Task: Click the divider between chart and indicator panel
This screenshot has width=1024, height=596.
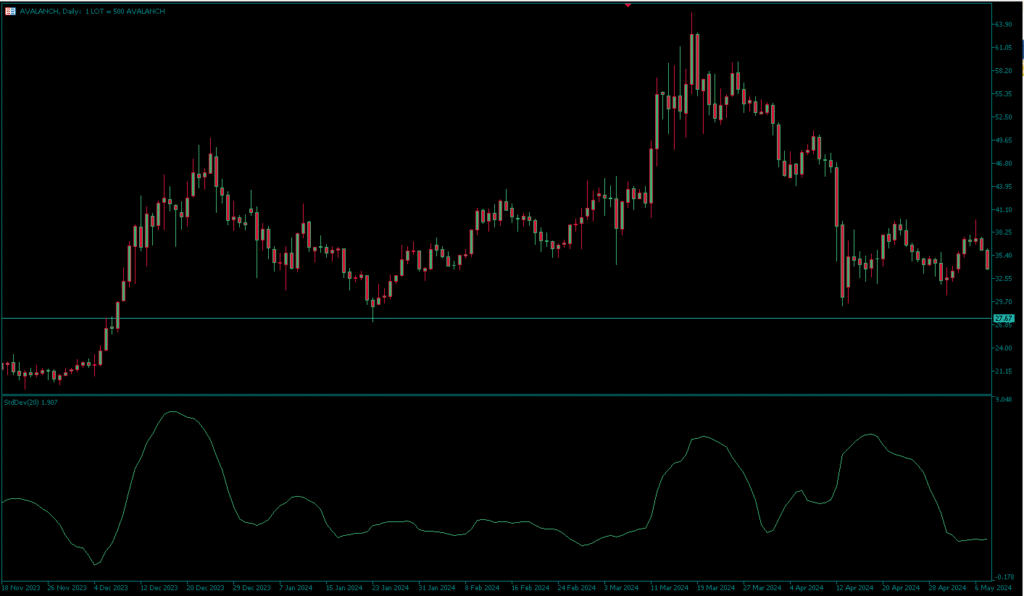Action: [500, 395]
